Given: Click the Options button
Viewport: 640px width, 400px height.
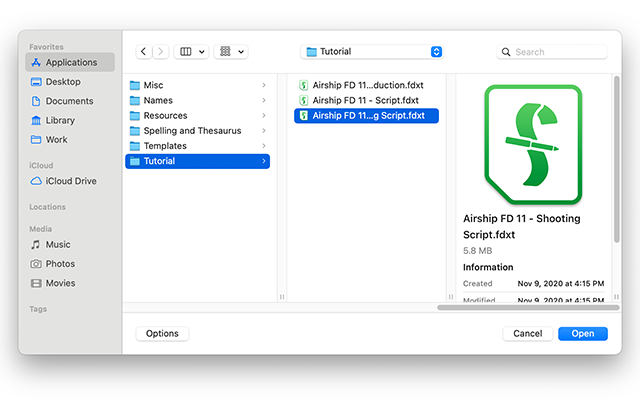Looking at the screenshot, I should tap(162, 333).
